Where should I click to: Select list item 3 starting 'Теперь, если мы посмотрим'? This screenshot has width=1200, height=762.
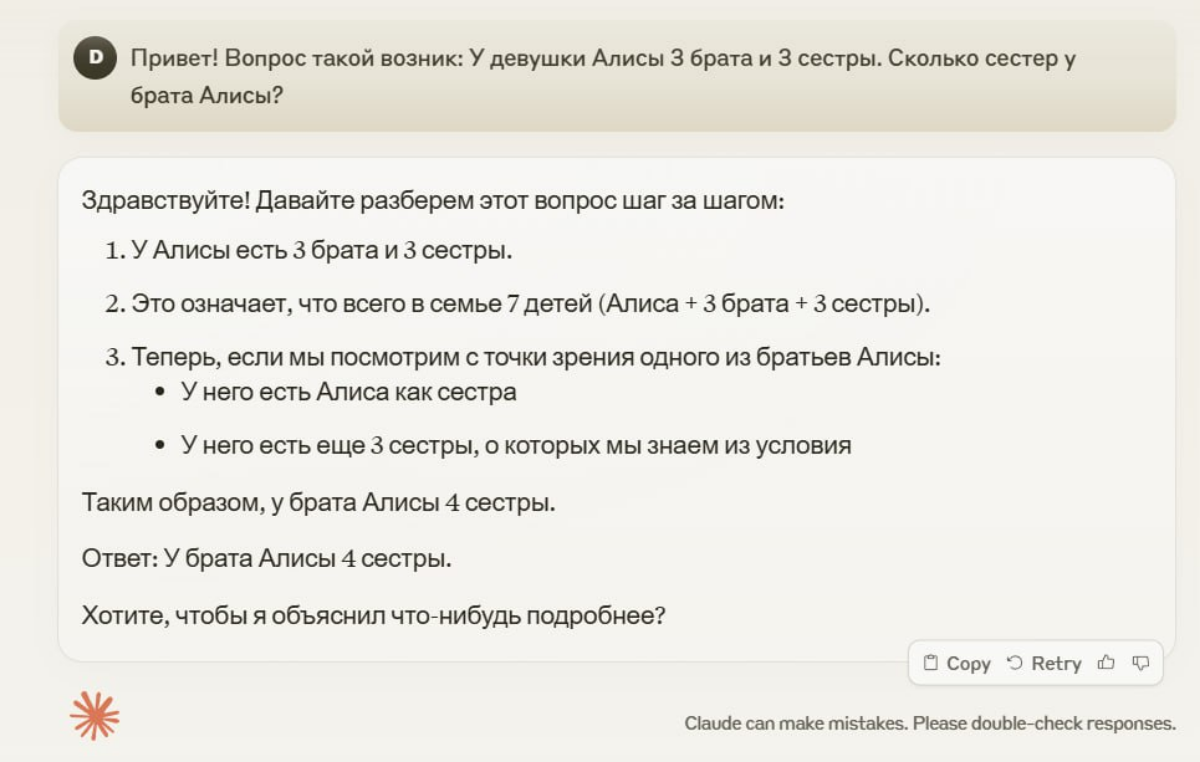523,357
